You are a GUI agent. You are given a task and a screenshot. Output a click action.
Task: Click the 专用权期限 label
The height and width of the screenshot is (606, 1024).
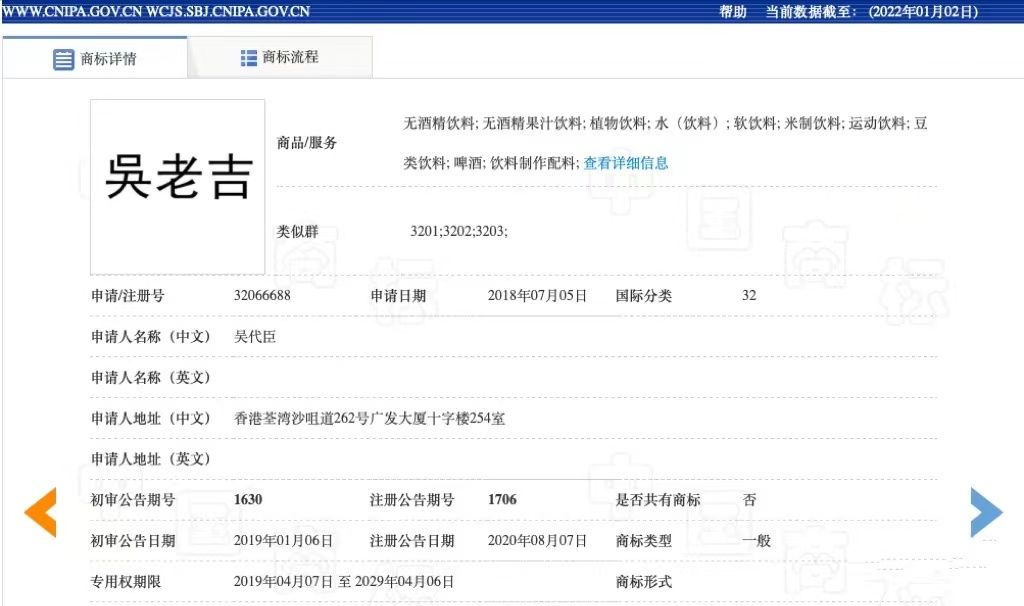tap(125, 581)
